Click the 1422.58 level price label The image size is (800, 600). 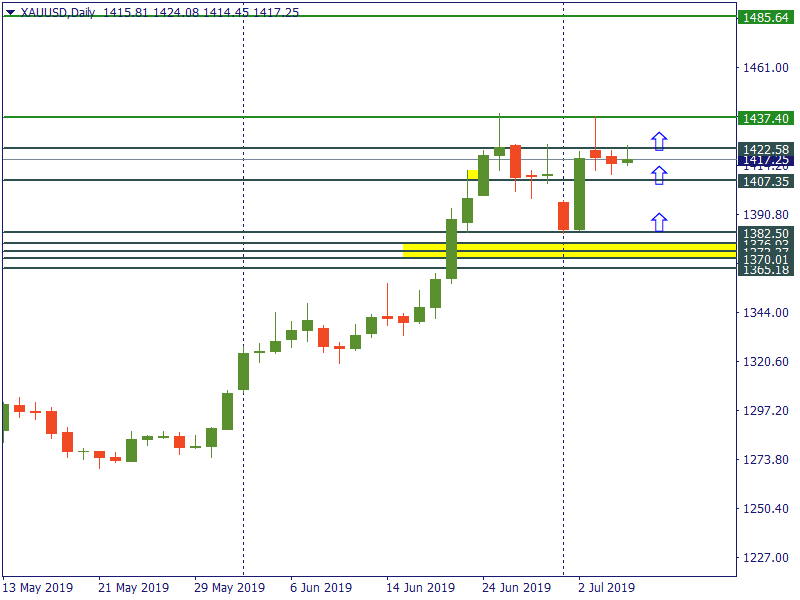[765, 149]
